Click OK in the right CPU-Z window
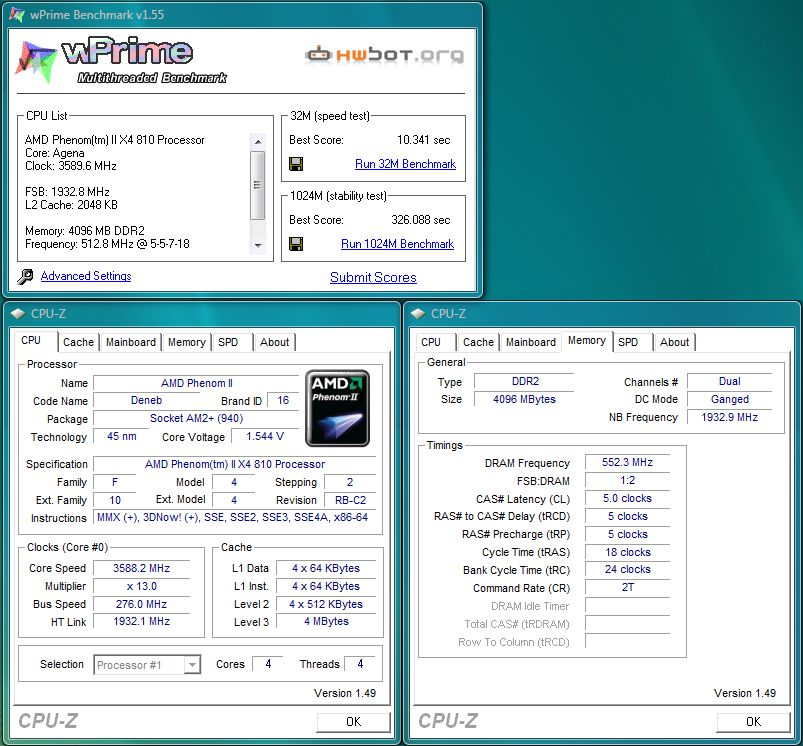The width and height of the screenshot is (803, 746). 753,722
